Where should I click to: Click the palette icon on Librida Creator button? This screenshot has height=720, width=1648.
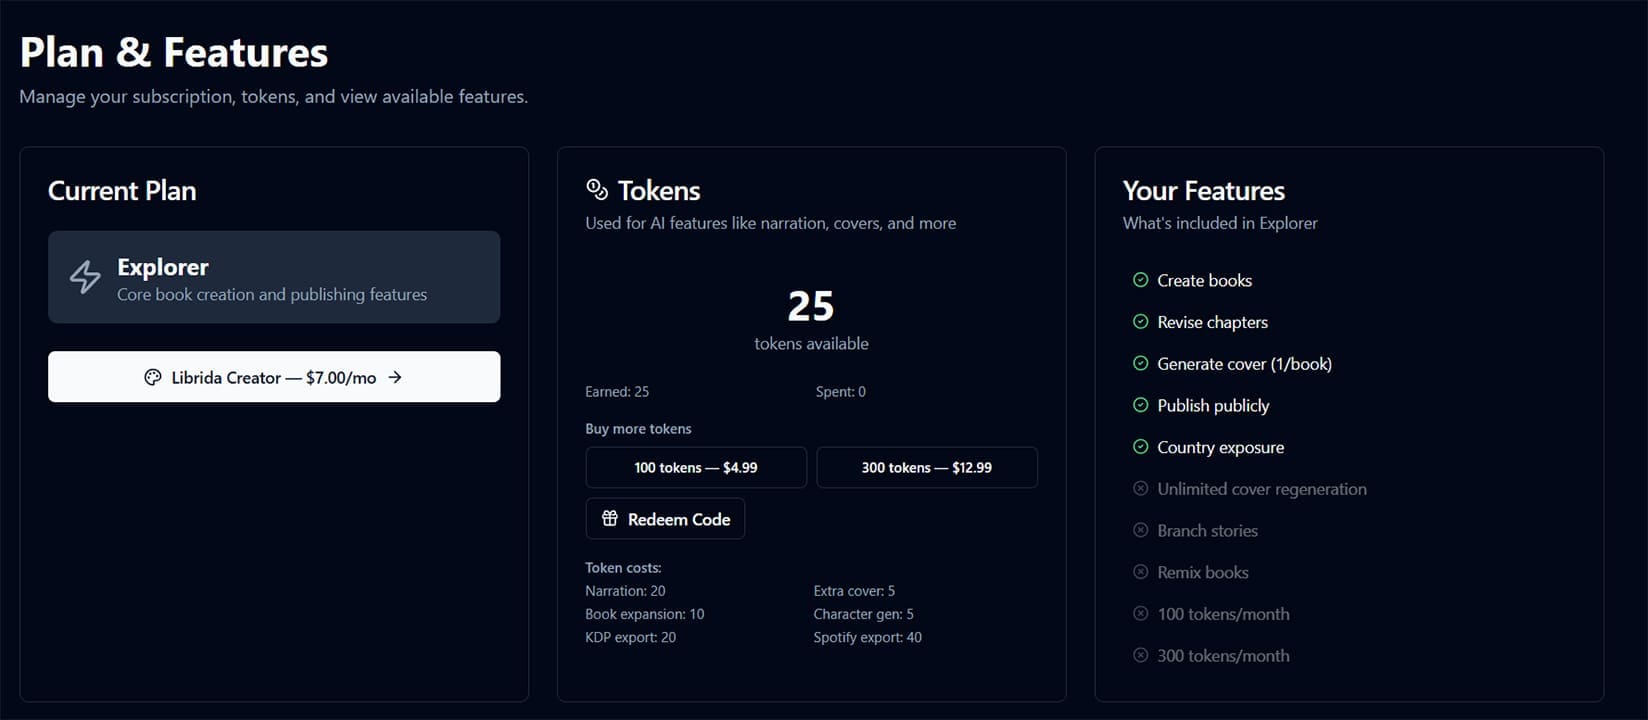click(153, 377)
